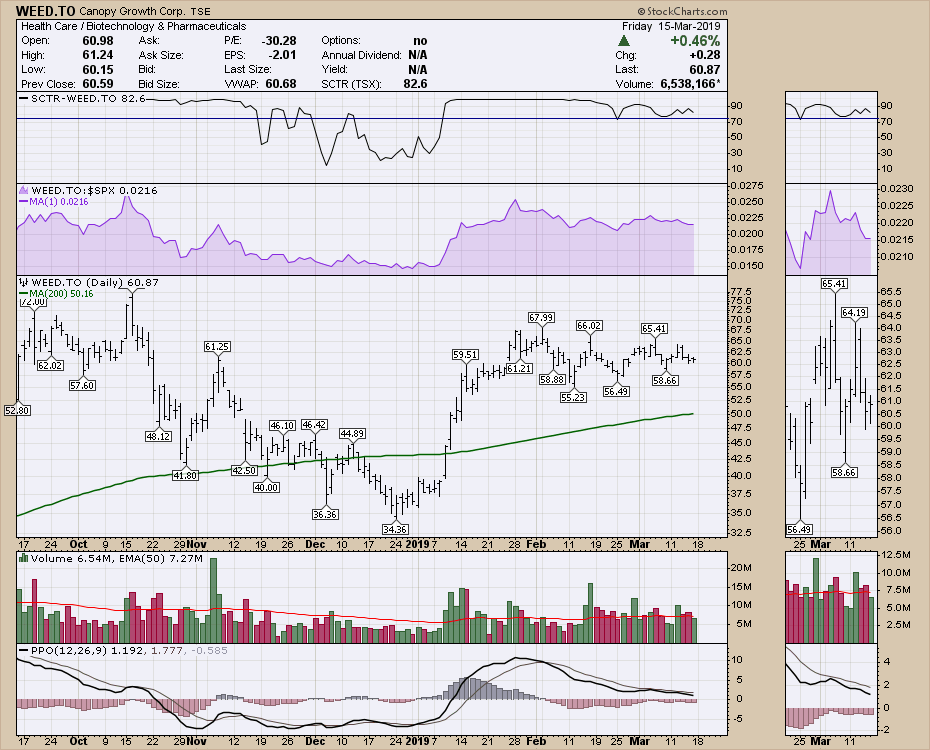This screenshot has height=750, width=930.
Task: Select the Volume 6,538,166 value
Action: (690, 84)
